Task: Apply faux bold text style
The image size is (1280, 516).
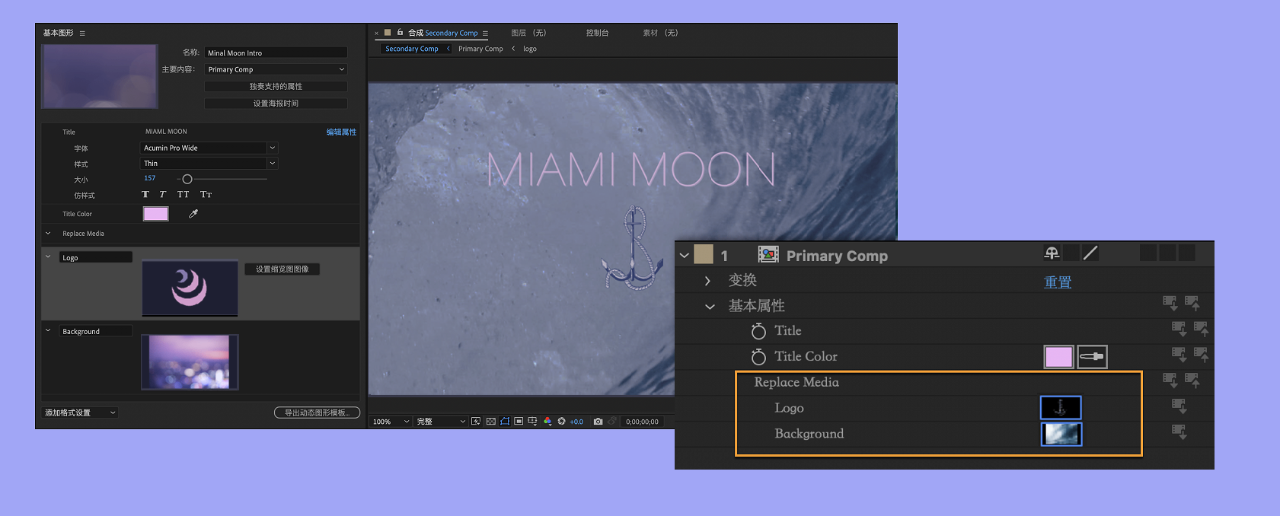Action: tap(145, 195)
